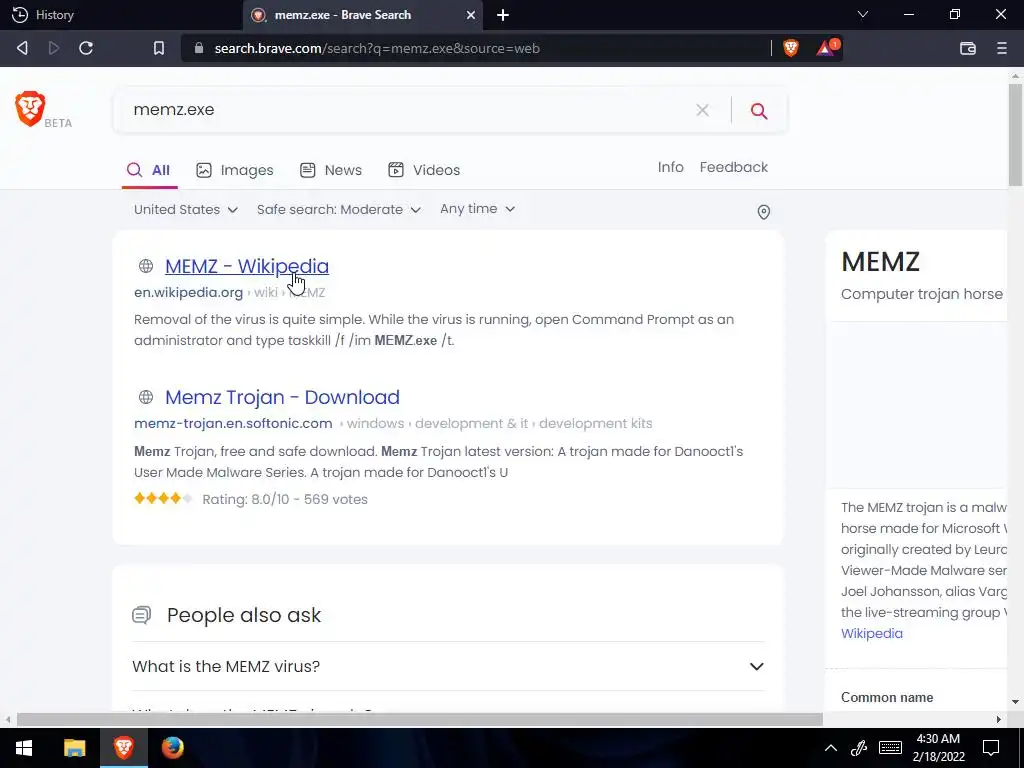This screenshot has width=1024, height=768.
Task: Click the right arrow of the horizontal scrollbar
Action: pos(999,720)
